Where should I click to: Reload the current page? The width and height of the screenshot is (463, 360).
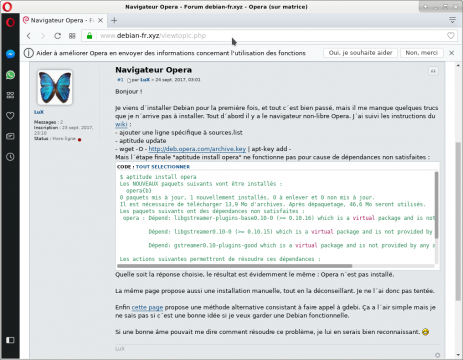coord(57,36)
